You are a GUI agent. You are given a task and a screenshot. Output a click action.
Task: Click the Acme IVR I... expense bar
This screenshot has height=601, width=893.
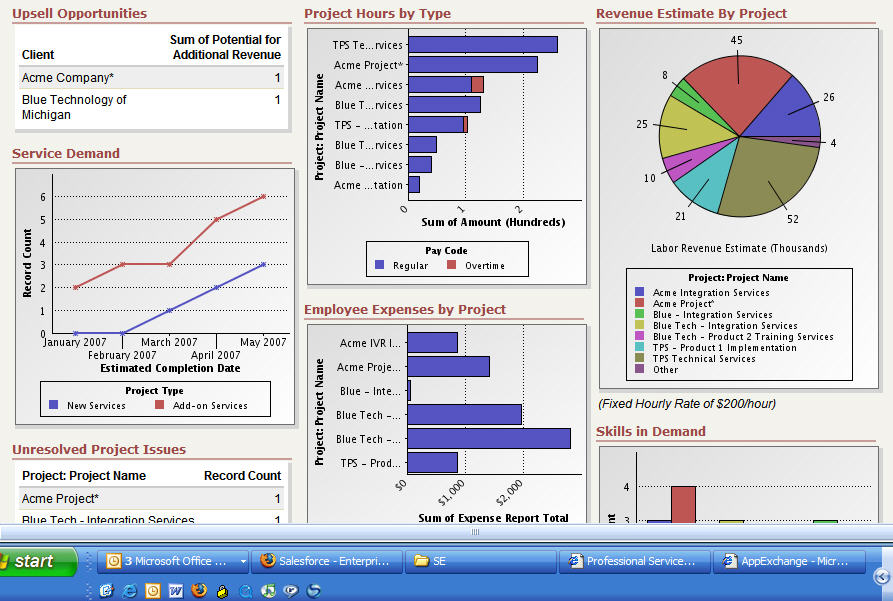[x=432, y=343]
